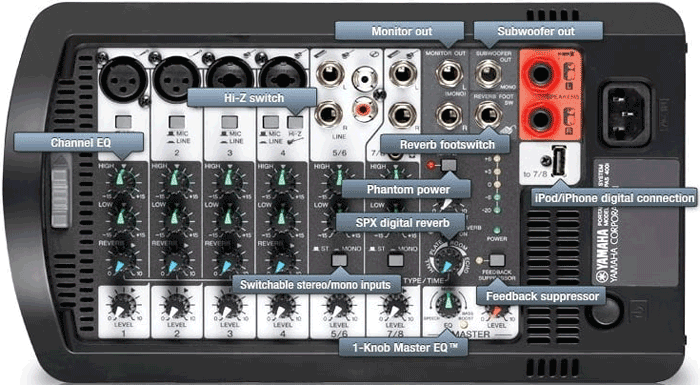
Task: Click channel 2 LOW EQ knob
Action: pos(175,218)
